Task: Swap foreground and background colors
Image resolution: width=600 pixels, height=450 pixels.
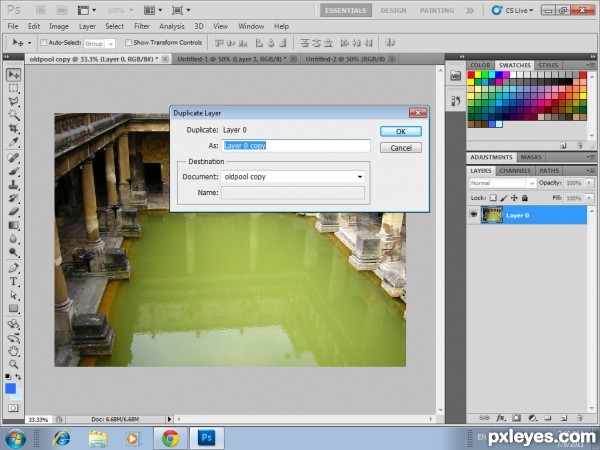Action: point(18,377)
